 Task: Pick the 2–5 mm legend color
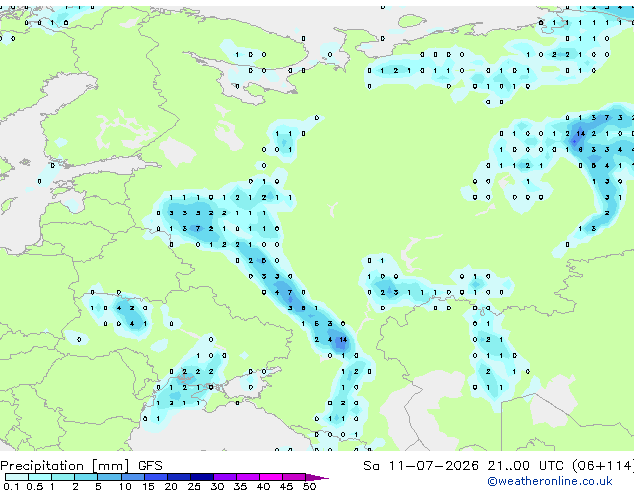point(86,477)
